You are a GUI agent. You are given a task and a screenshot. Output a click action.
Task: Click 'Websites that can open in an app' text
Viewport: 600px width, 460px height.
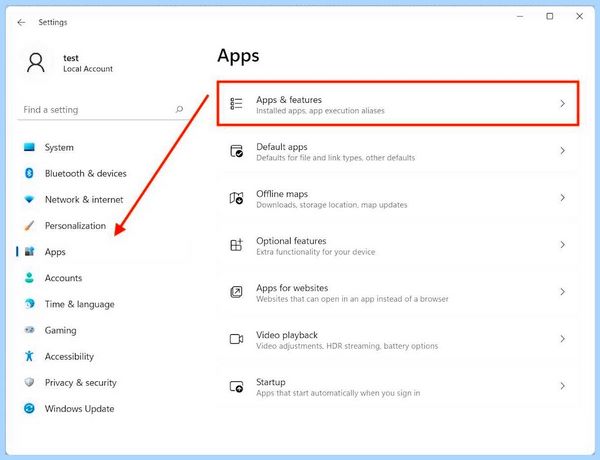tap(352, 299)
